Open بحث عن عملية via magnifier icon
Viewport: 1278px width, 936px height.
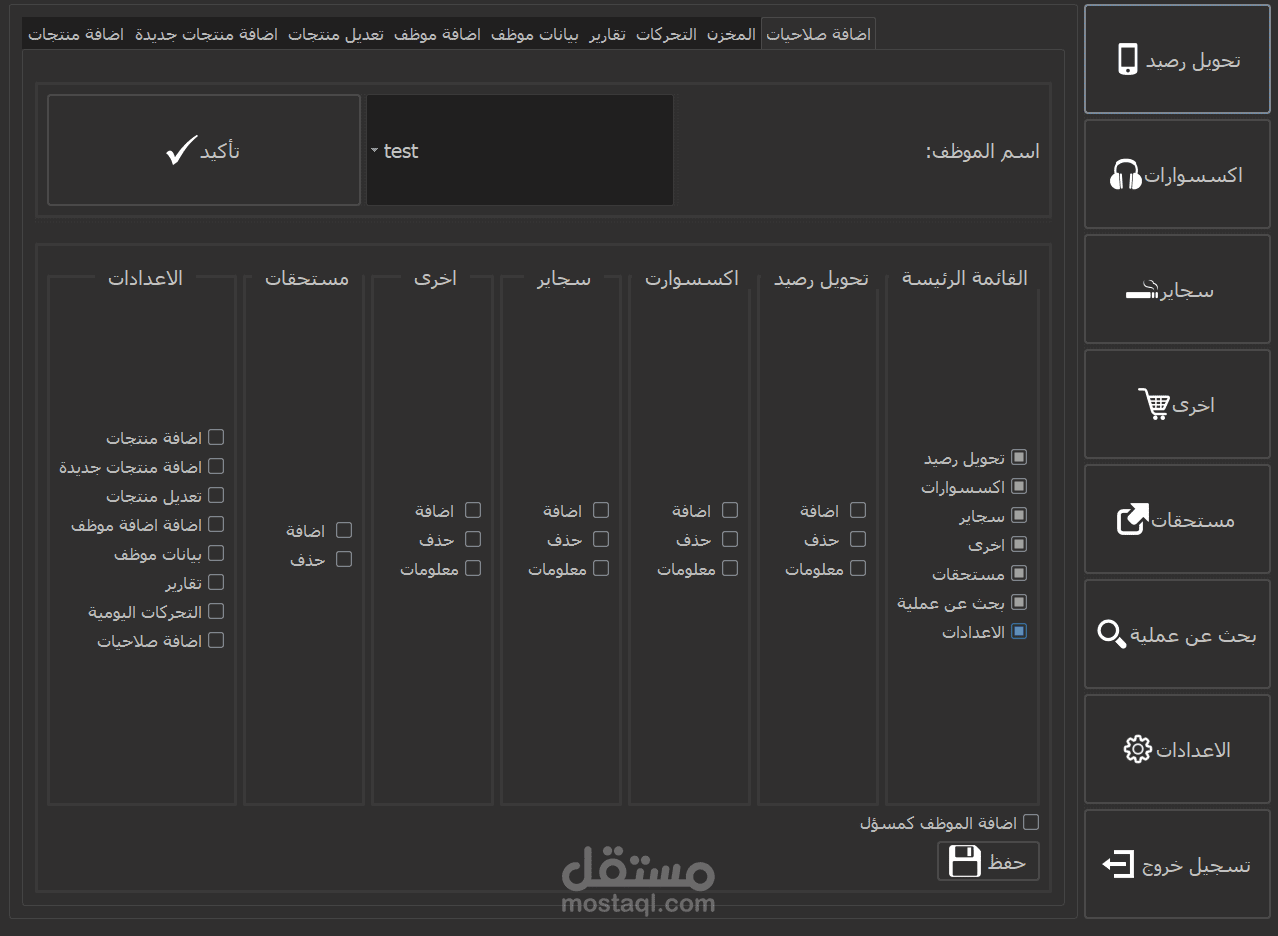coord(1112,634)
